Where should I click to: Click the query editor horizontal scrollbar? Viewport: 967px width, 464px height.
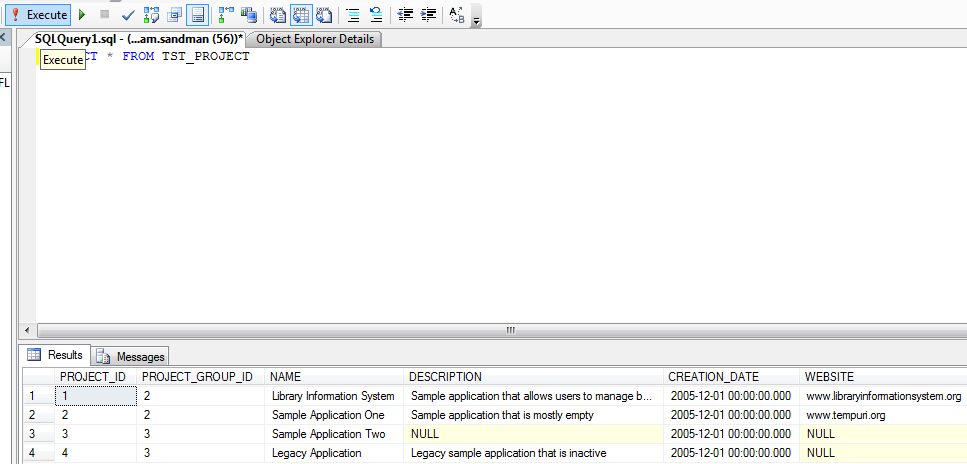[x=510, y=330]
